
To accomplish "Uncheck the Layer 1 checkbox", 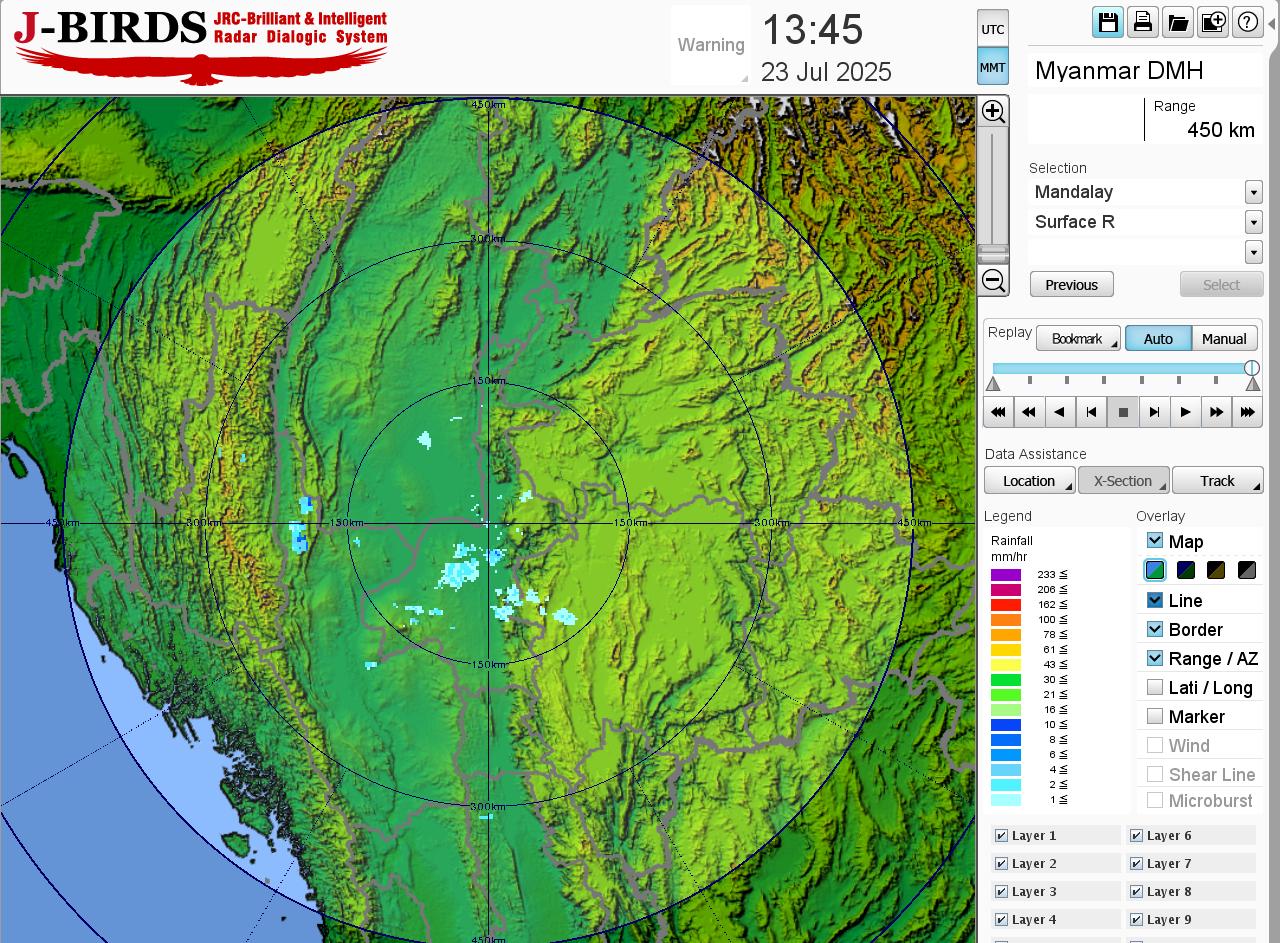I will [1001, 836].
